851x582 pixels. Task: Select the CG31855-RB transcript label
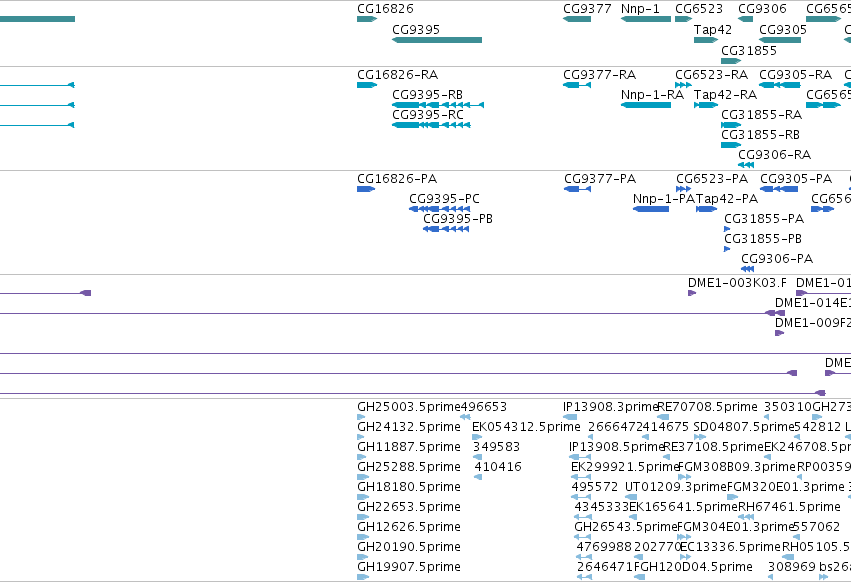(760, 135)
